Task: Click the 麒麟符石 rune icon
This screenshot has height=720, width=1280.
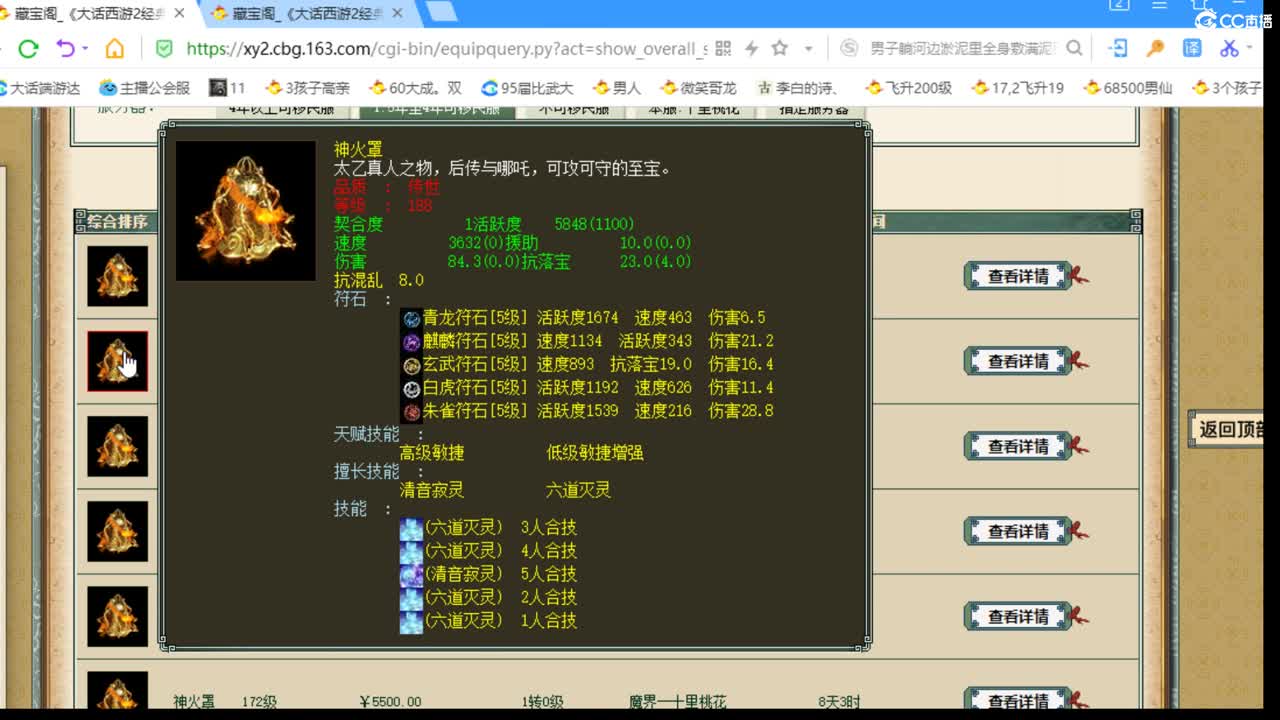Action: [411, 342]
